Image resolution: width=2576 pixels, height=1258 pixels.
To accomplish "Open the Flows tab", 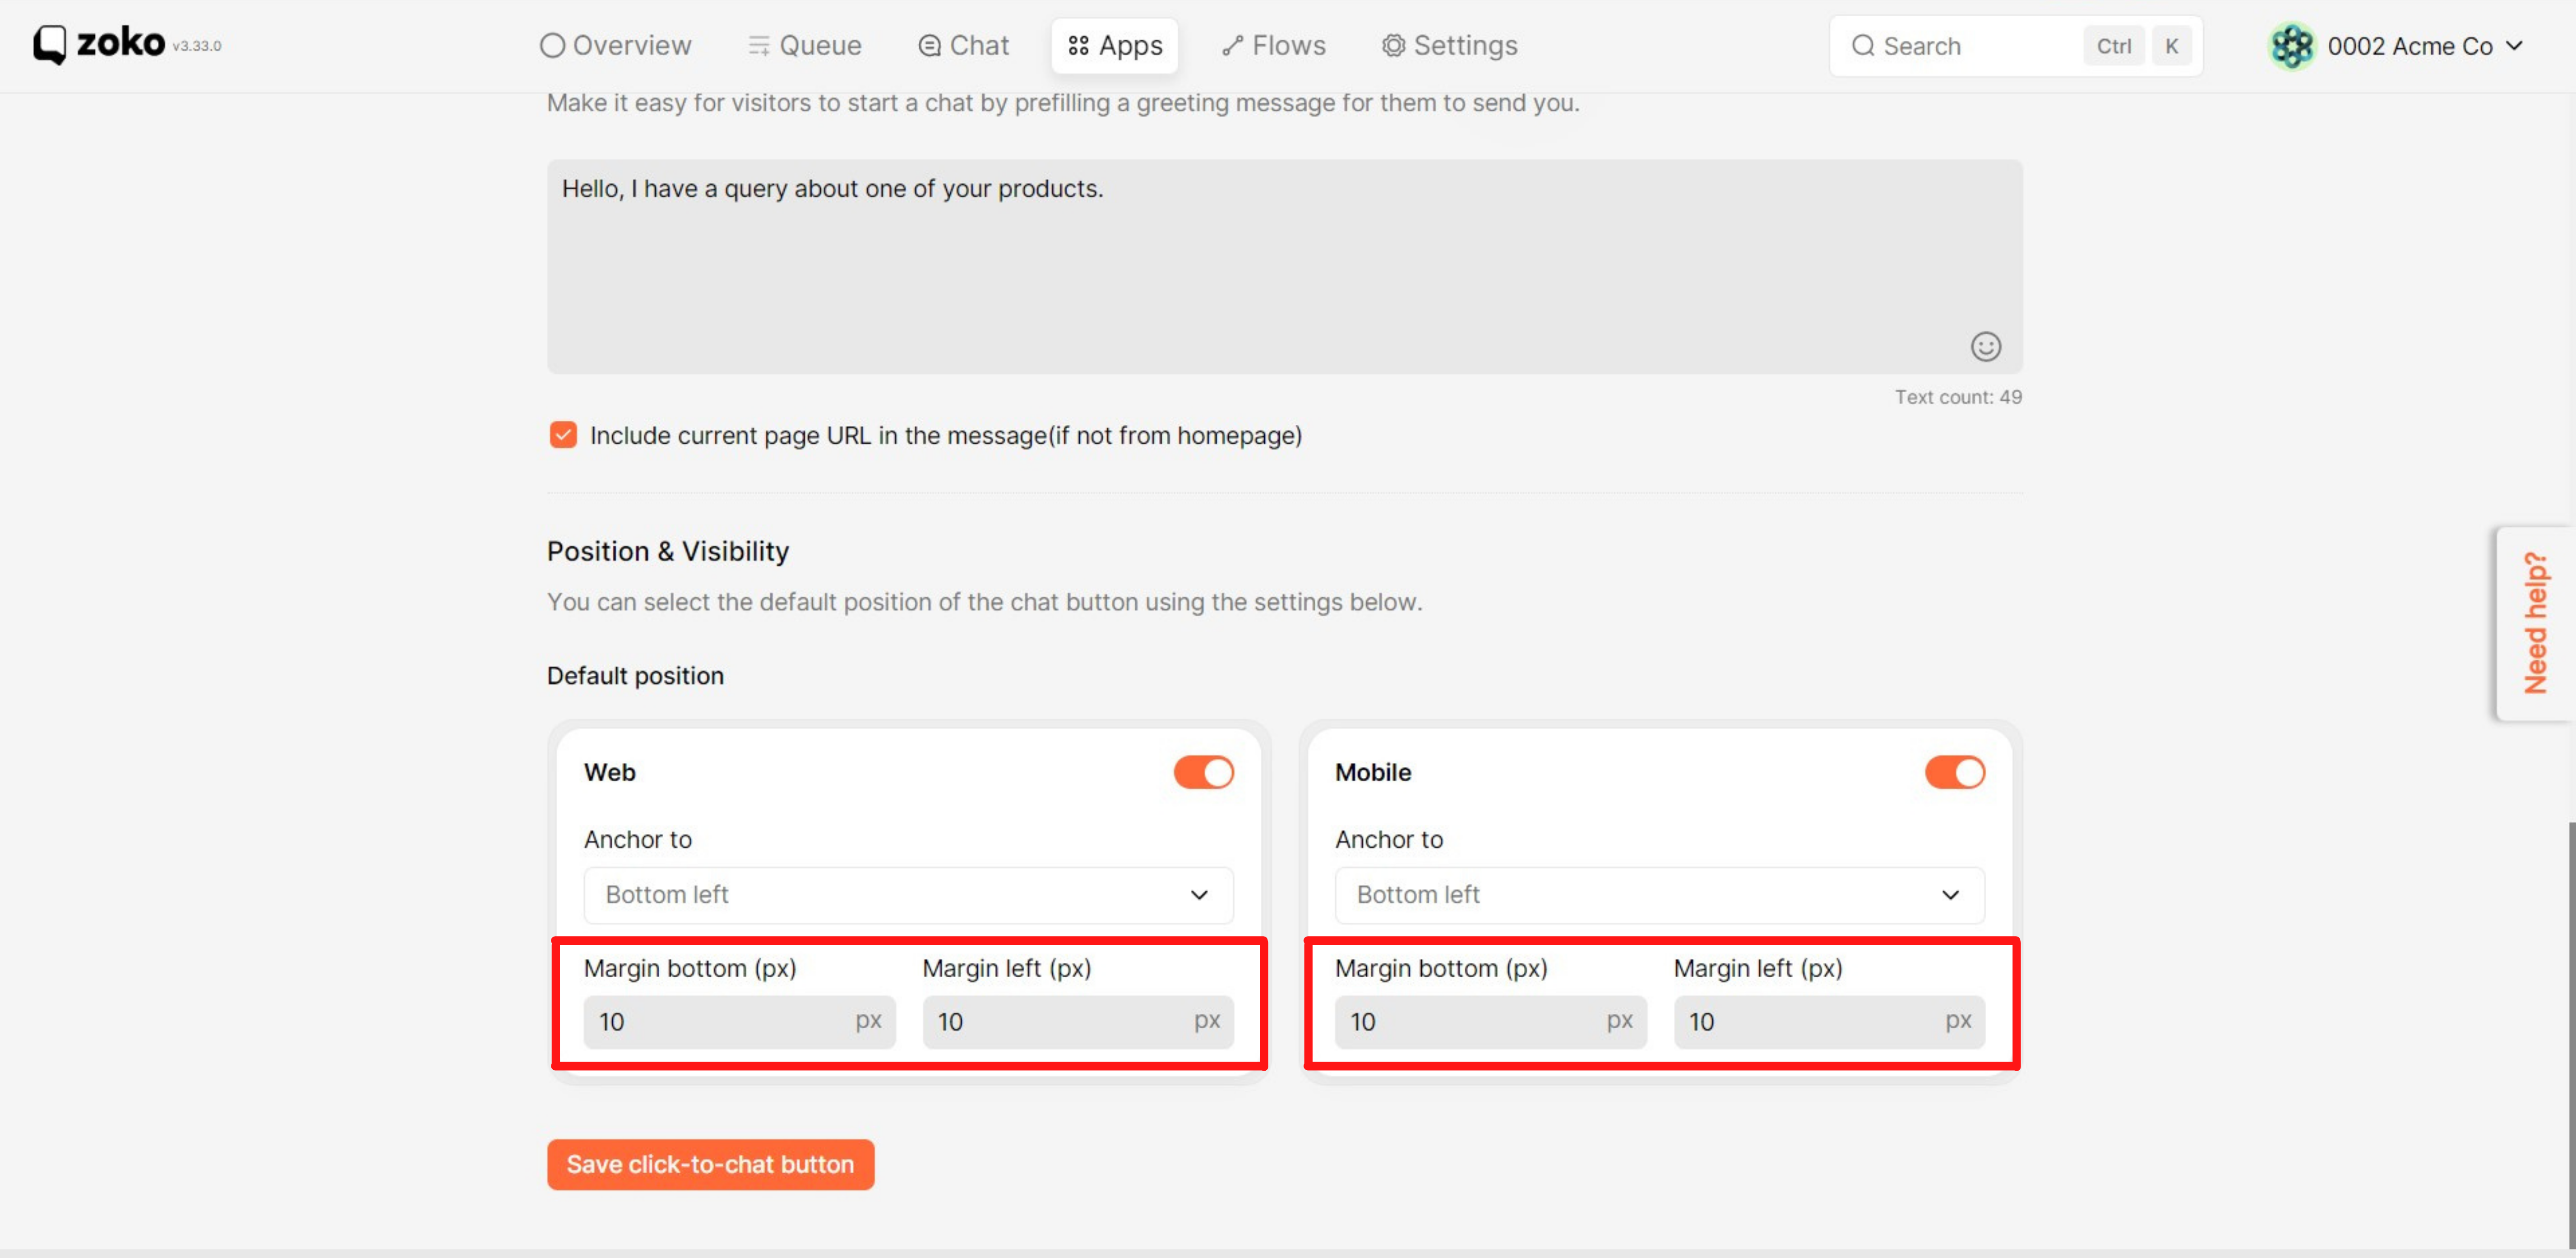I will pos(1274,46).
